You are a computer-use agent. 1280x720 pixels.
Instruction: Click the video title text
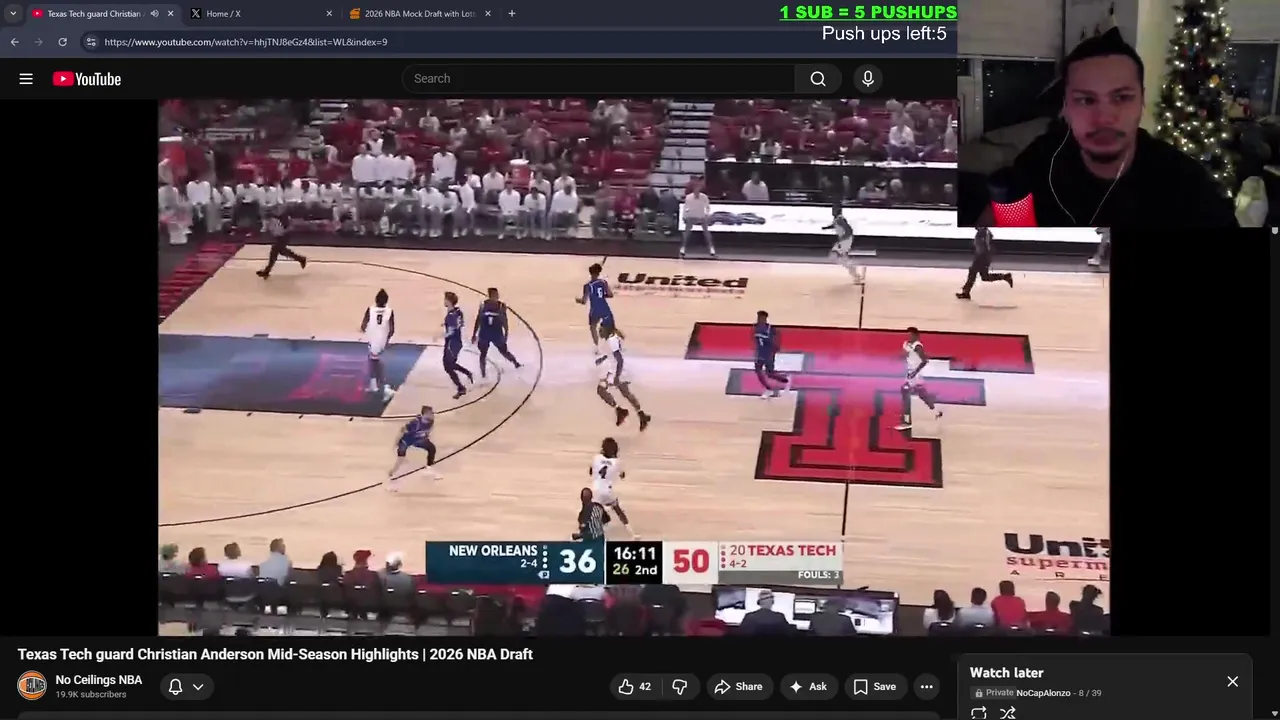pyautogui.click(x=275, y=655)
